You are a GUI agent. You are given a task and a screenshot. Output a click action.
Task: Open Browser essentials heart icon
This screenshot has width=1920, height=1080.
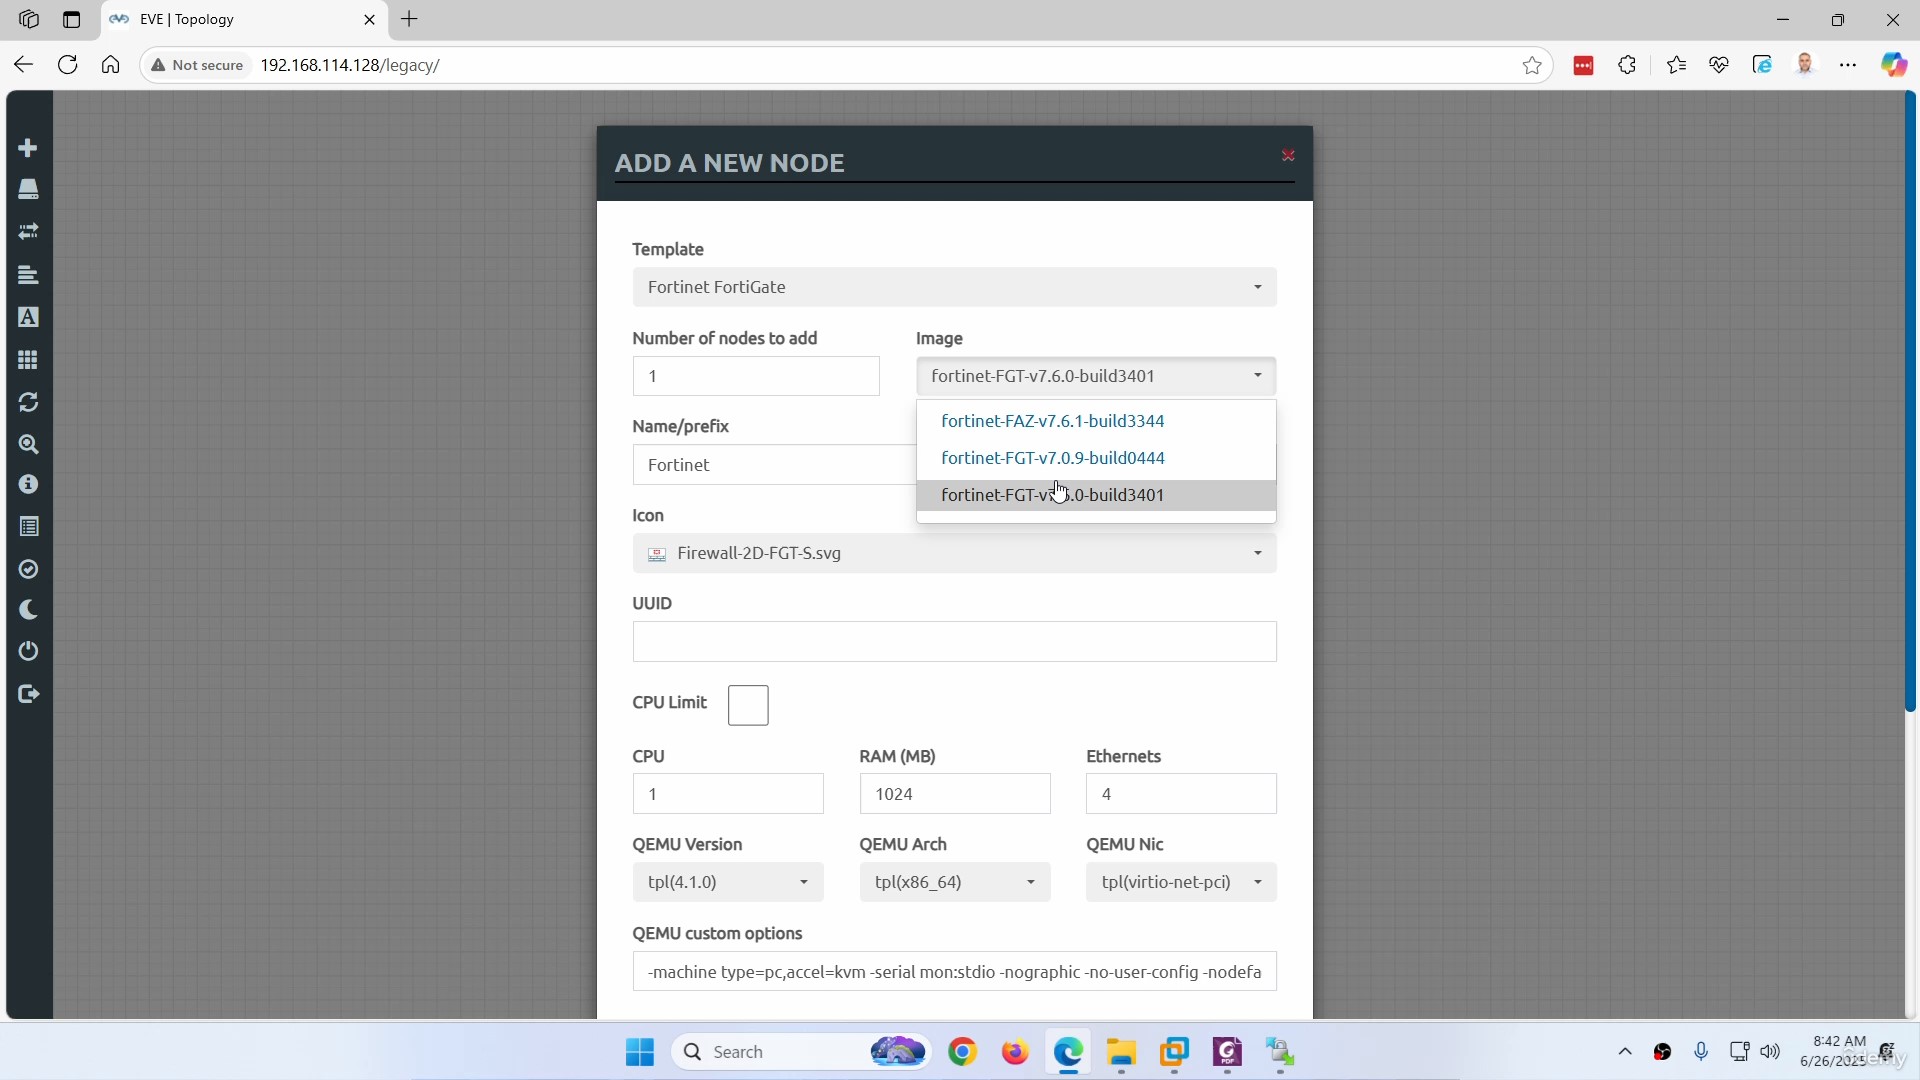(x=1719, y=65)
